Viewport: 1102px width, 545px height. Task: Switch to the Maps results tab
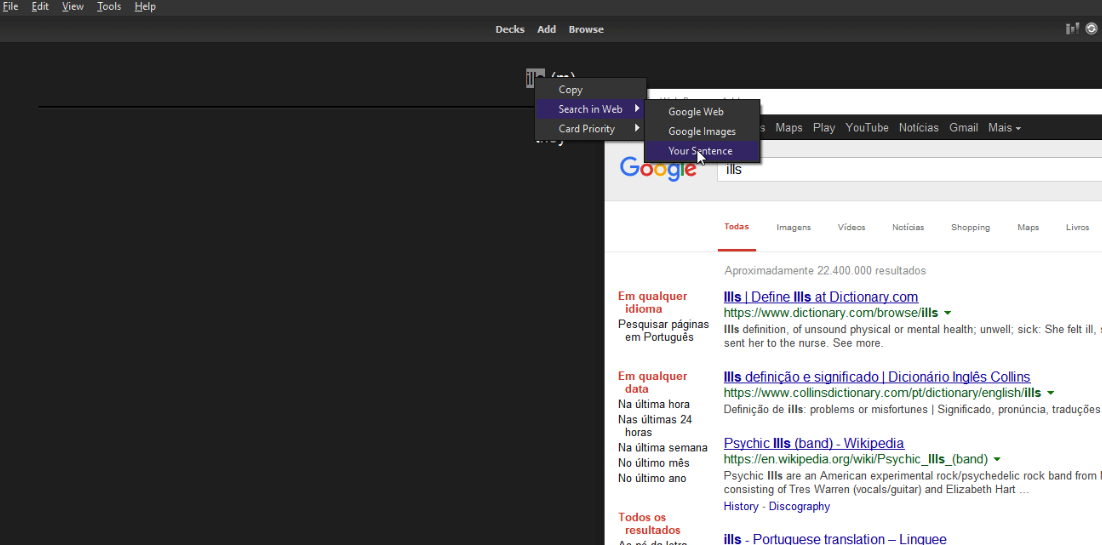tap(1028, 227)
